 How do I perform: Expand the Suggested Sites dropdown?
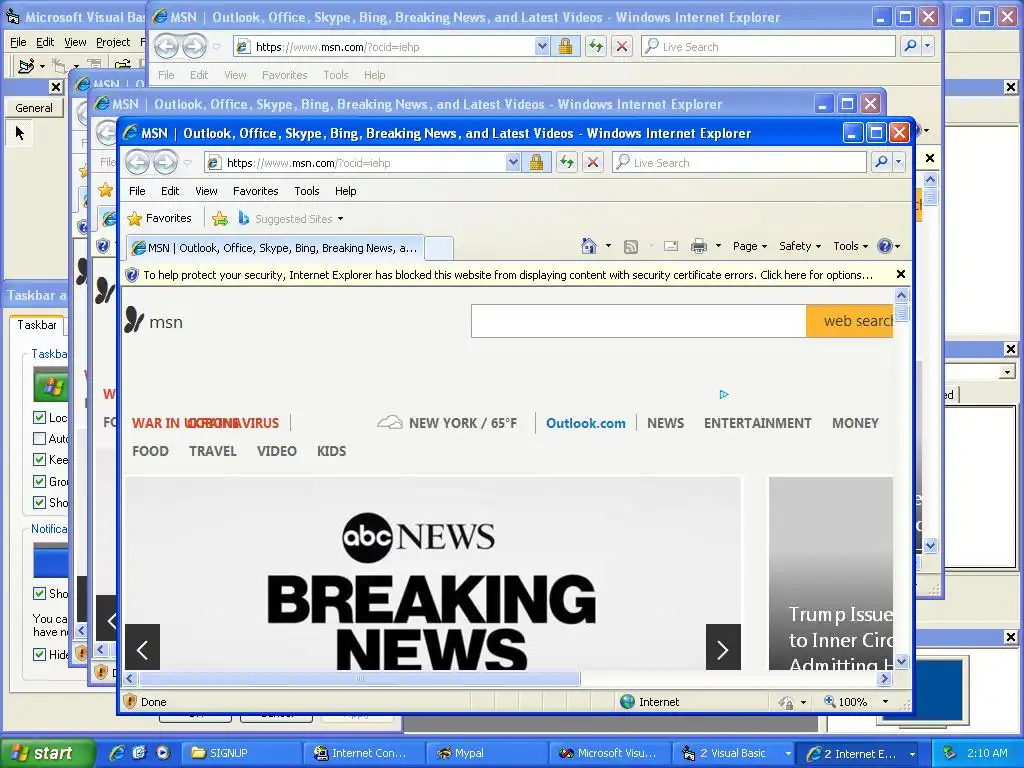pyautogui.click(x=340, y=219)
